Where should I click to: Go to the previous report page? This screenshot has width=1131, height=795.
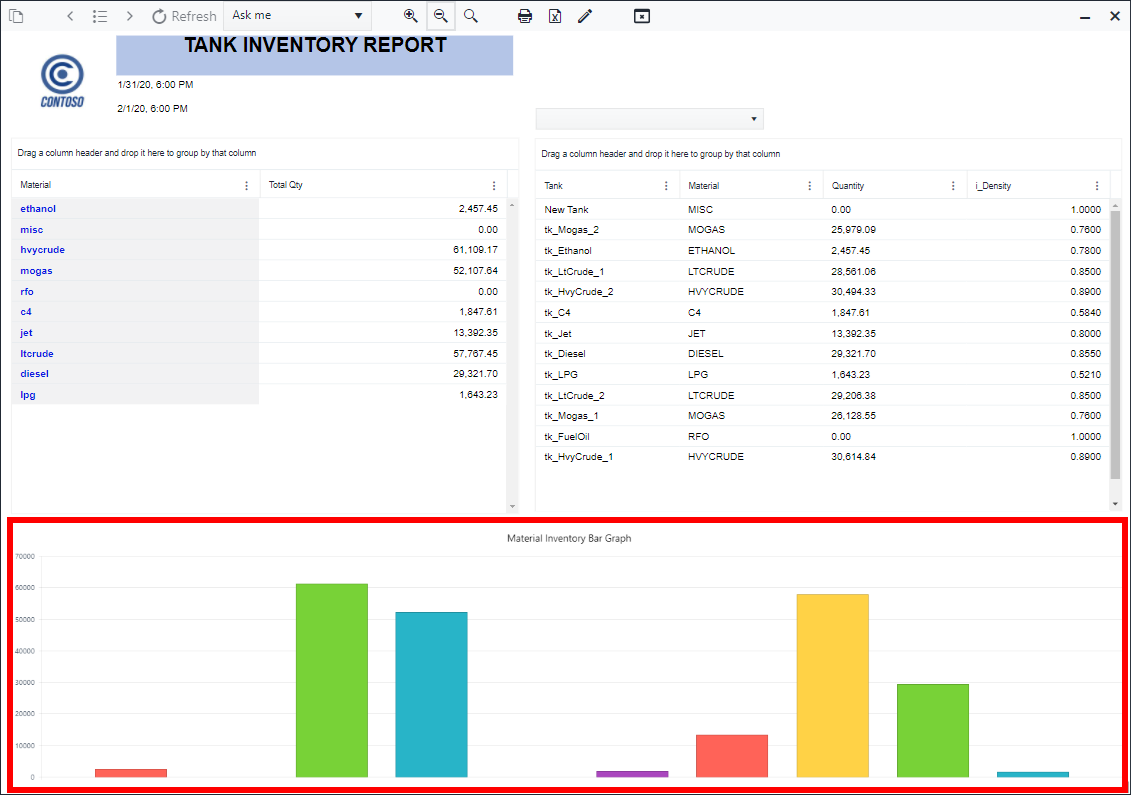pos(70,16)
